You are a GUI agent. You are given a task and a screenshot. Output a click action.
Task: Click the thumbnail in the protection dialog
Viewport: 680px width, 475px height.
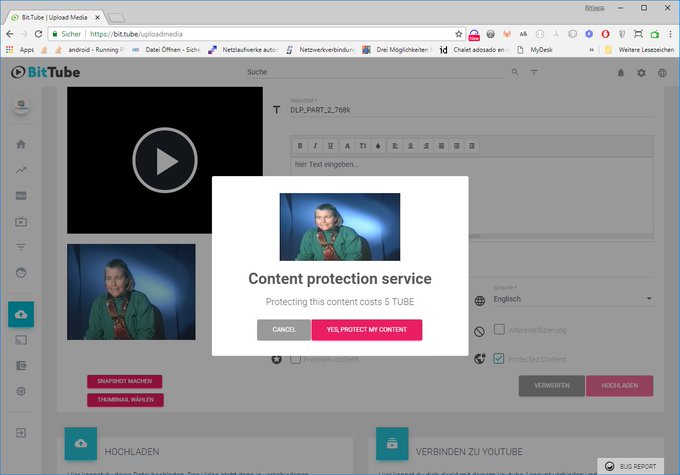click(340, 227)
